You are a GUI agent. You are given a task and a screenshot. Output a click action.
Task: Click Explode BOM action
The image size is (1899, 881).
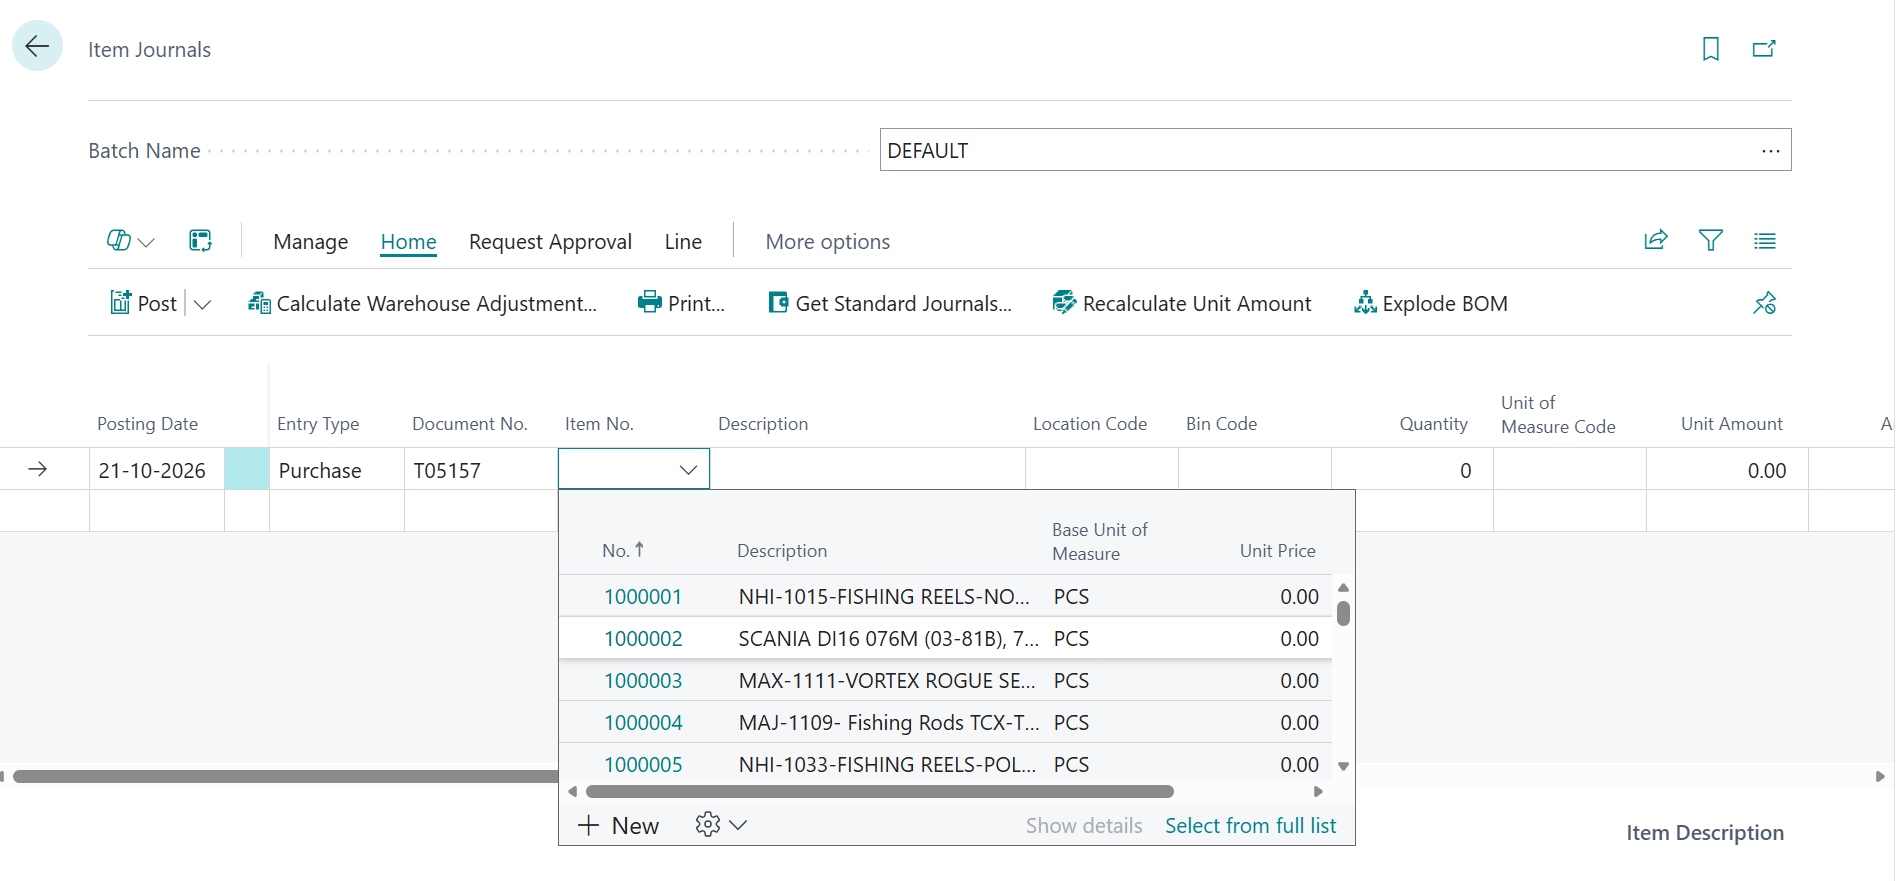tap(1431, 303)
